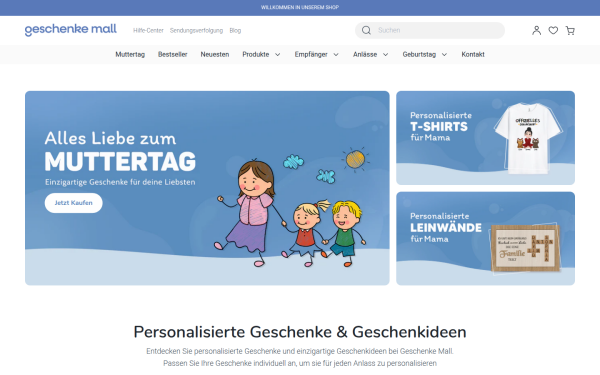Viewport: 600px width, 375px height.
Task: Click the white T-shirt product image
Action: [528, 138]
